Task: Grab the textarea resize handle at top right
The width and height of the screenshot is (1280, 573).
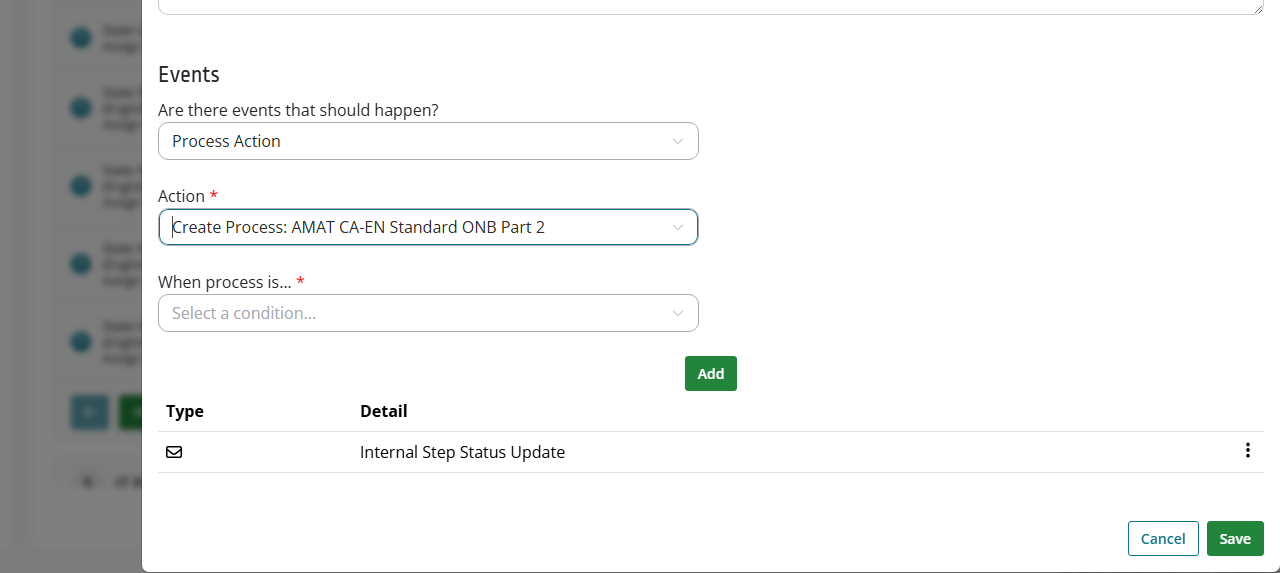Action: 1257,8
